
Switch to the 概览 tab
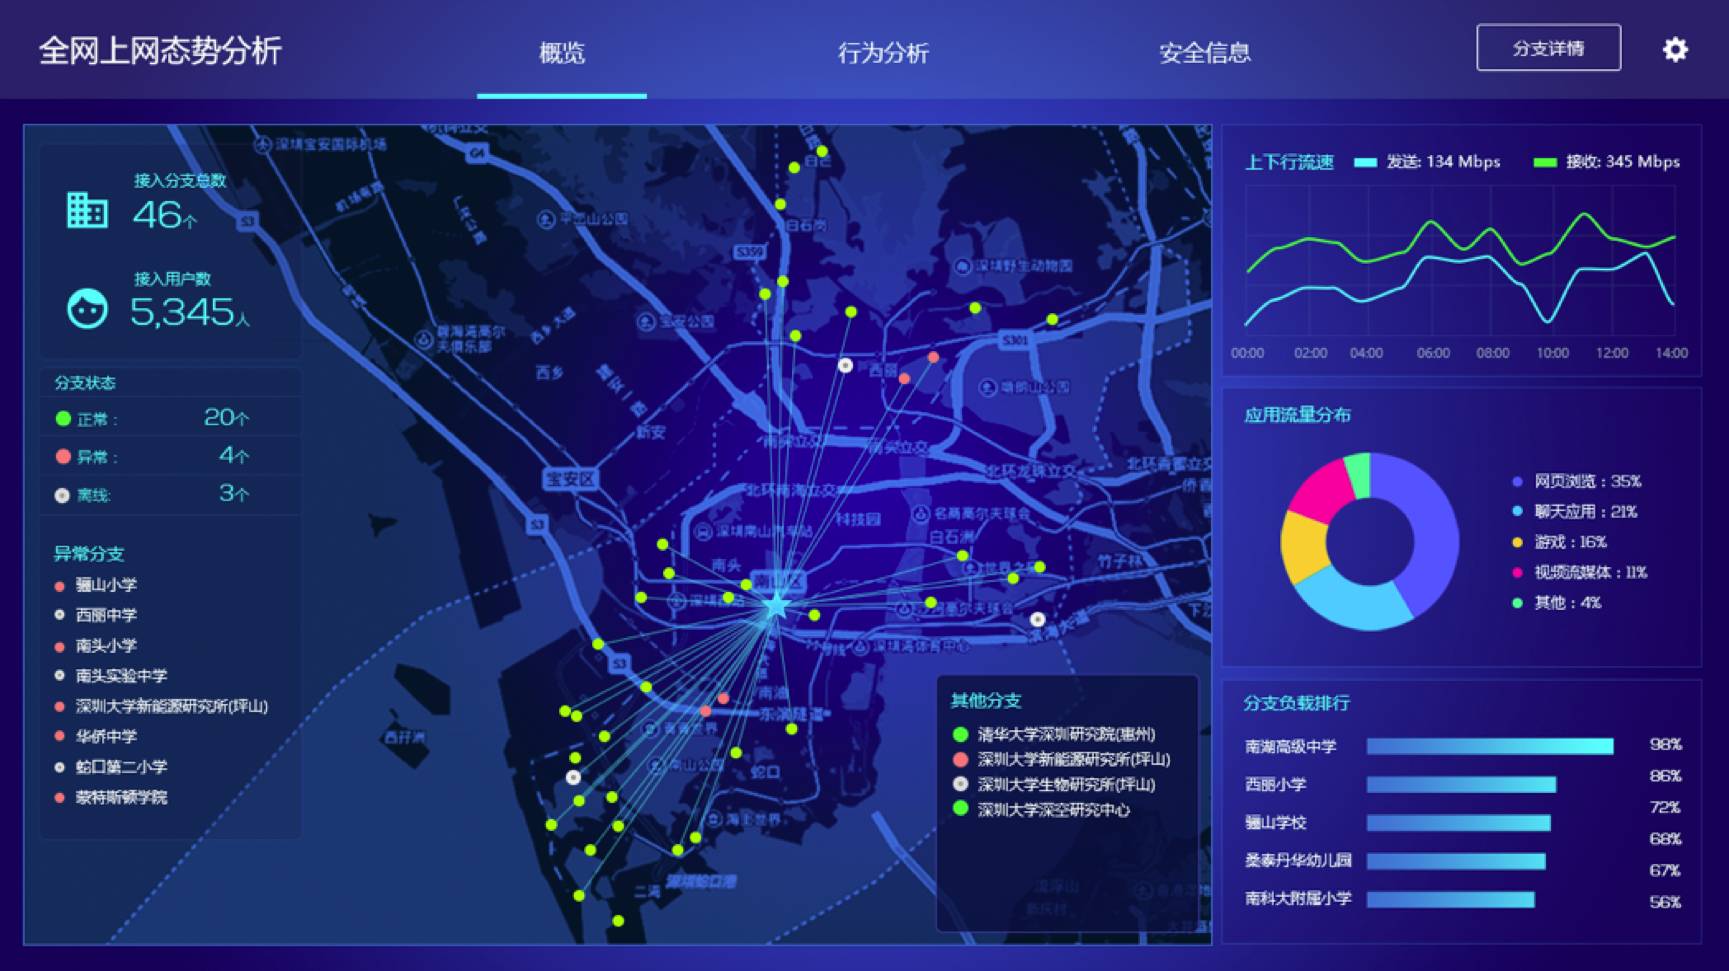[x=562, y=52]
